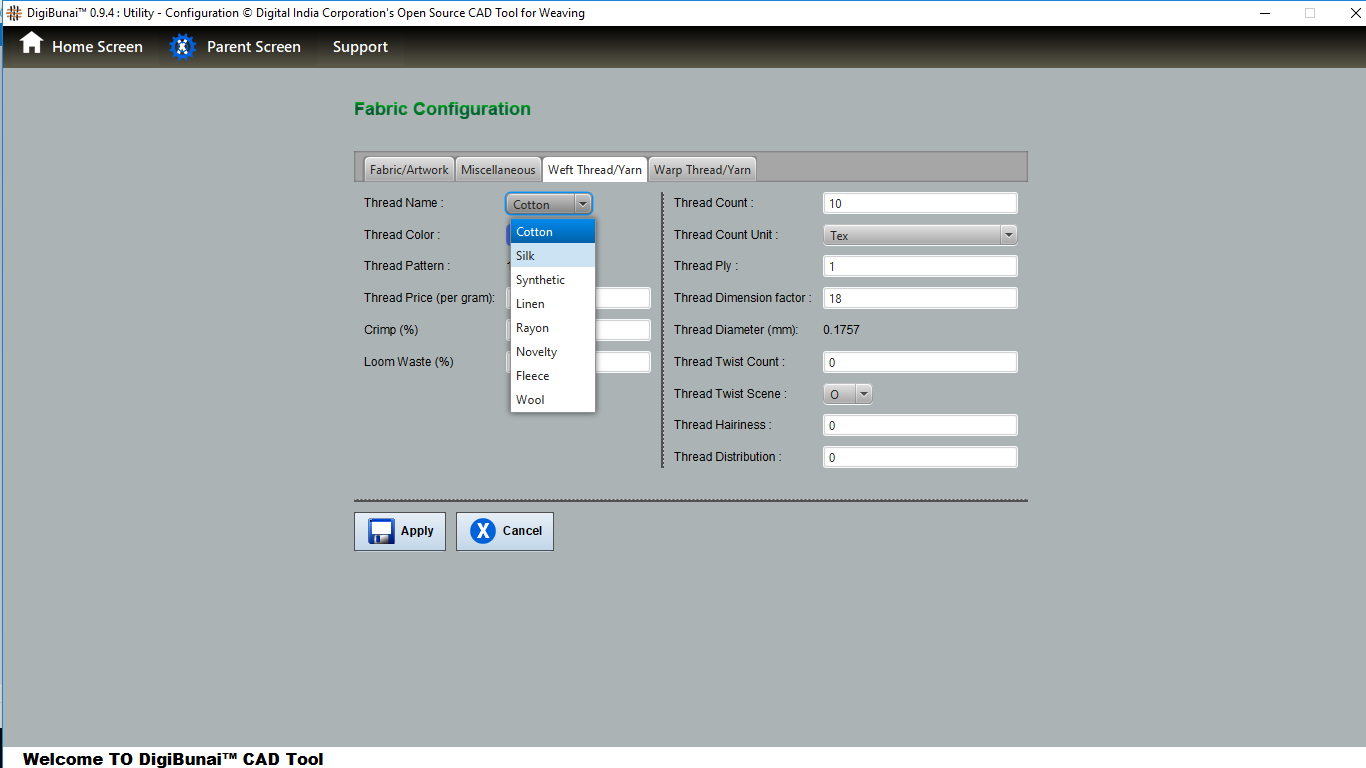The height and width of the screenshot is (768, 1366).
Task: Click the Home Screen house icon
Action: pyautogui.click(x=32, y=44)
